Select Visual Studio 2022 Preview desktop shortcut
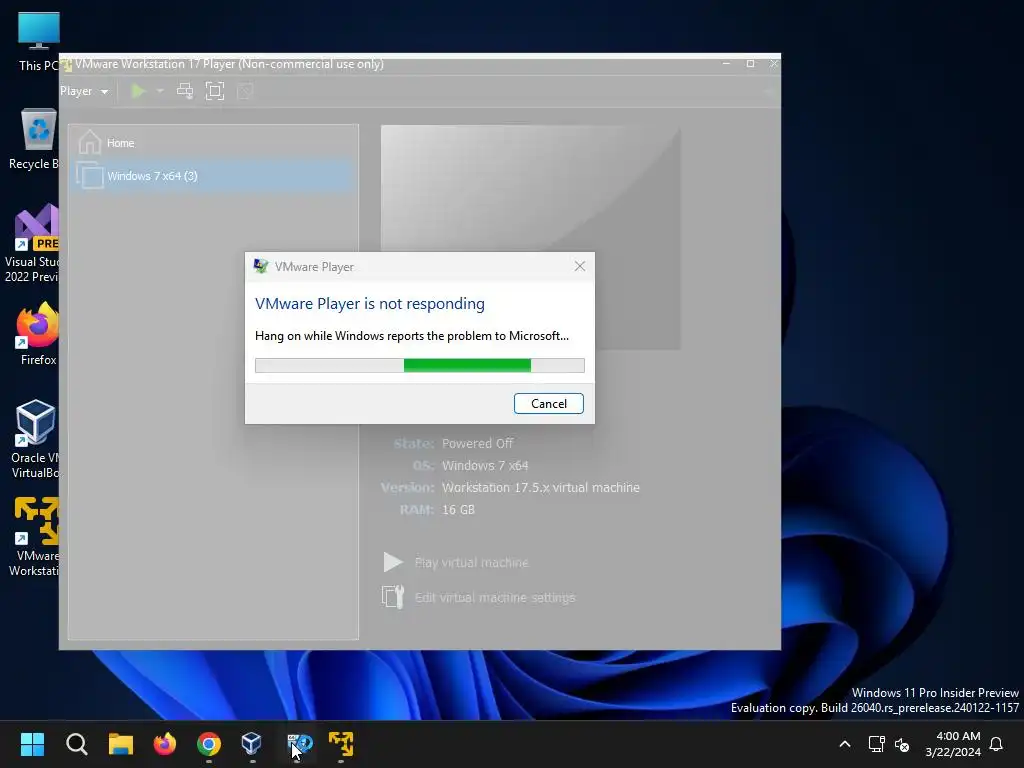This screenshot has width=1024, height=768. 33,244
